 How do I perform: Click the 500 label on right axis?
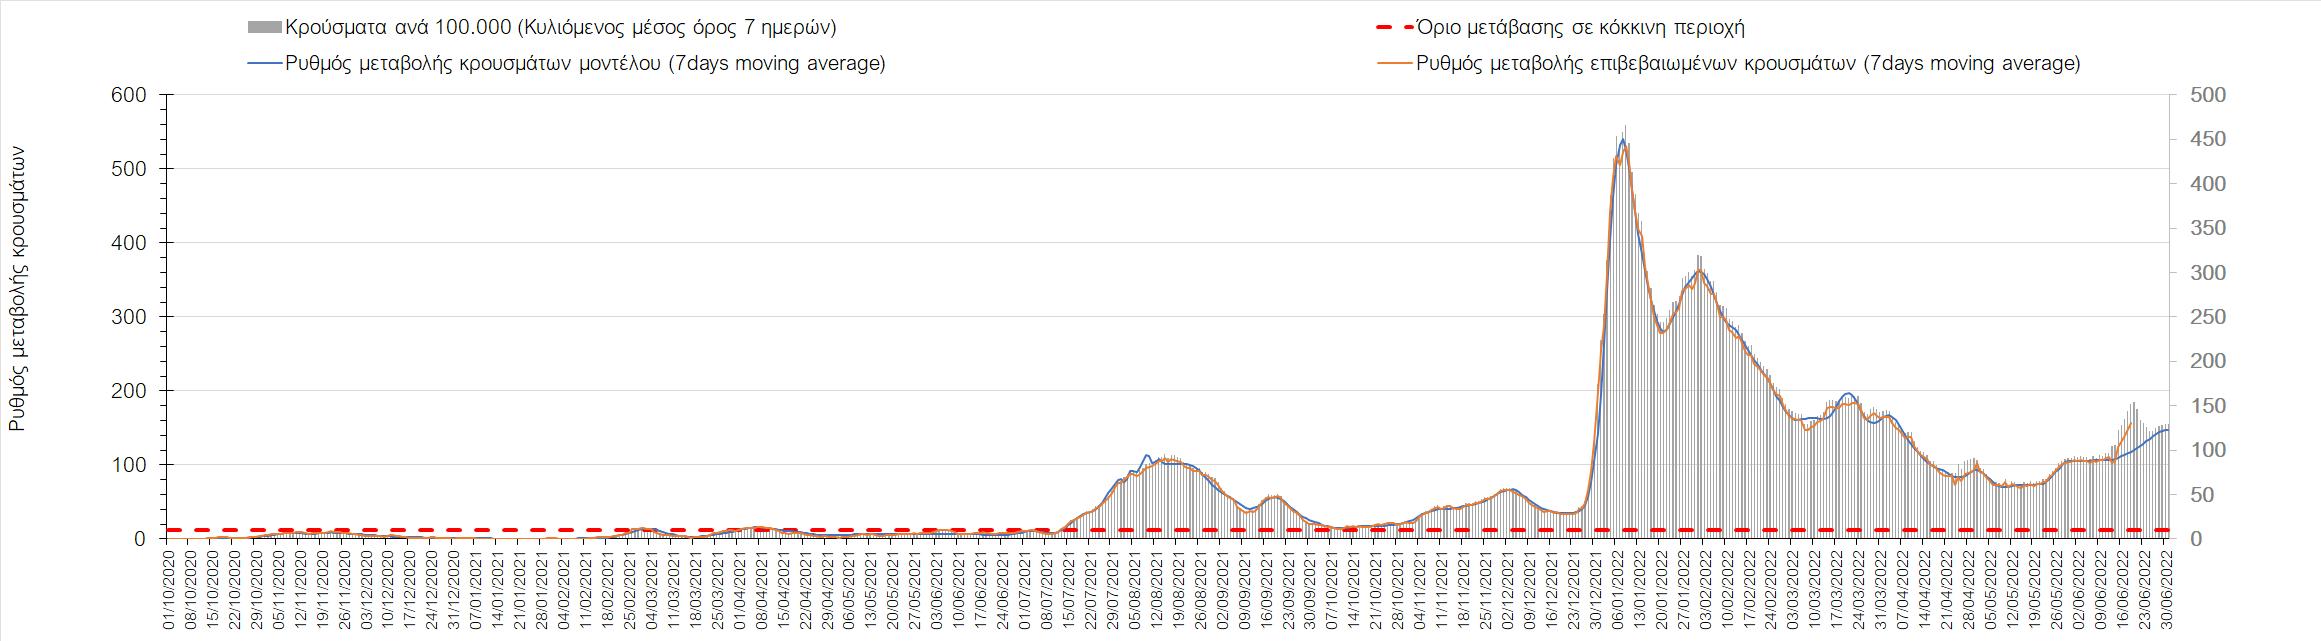[2199, 95]
